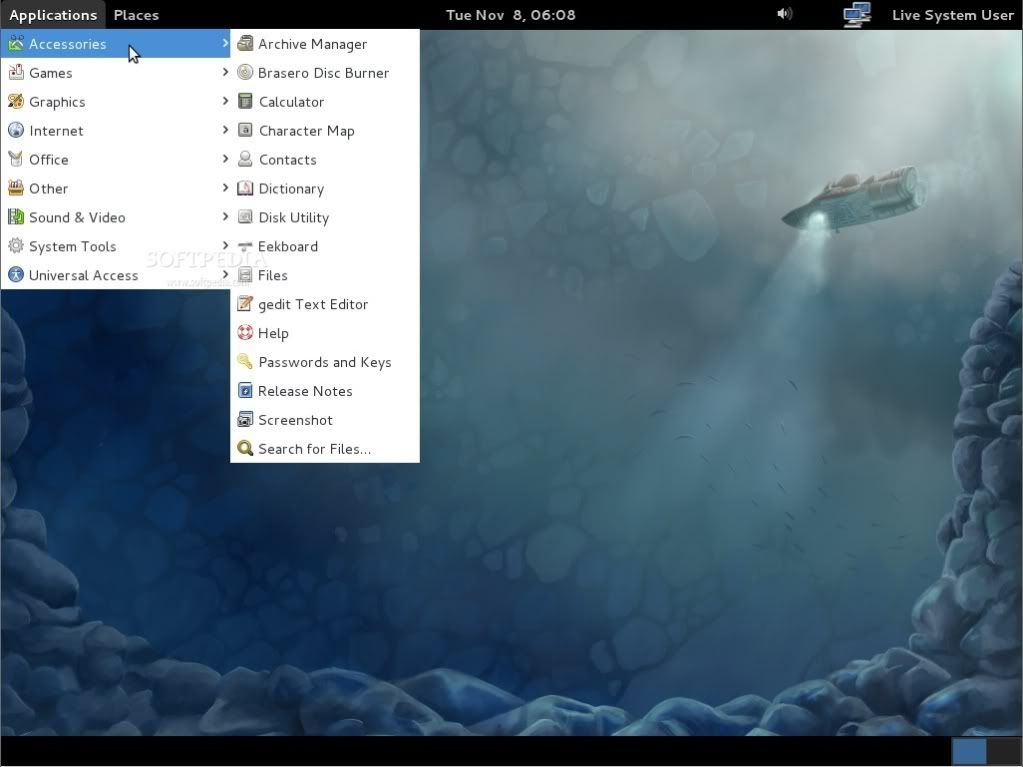Click the Help lifebuoy icon
1023x767 pixels.
tap(245, 333)
